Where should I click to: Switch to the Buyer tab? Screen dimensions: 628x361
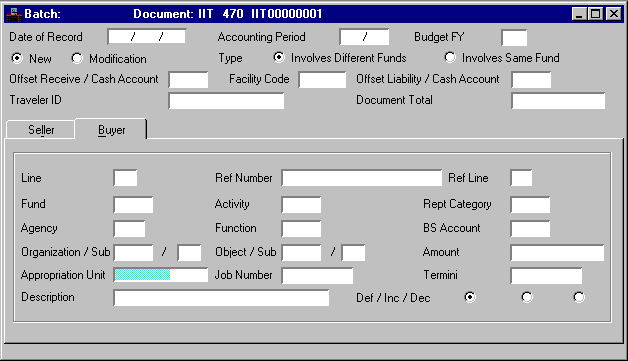click(111, 129)
